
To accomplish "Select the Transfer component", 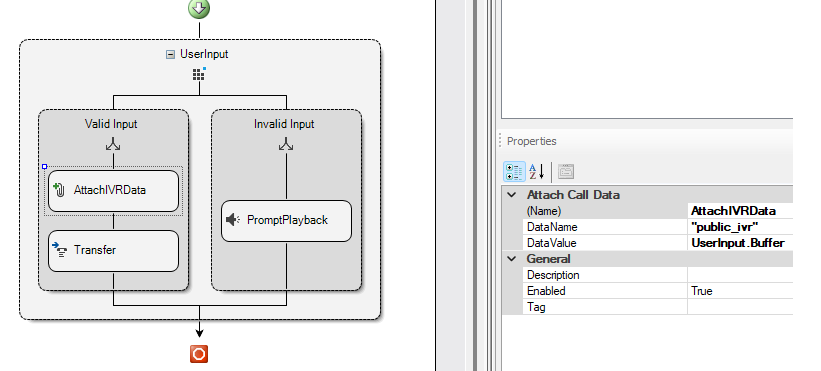I will tap(113, 251).
